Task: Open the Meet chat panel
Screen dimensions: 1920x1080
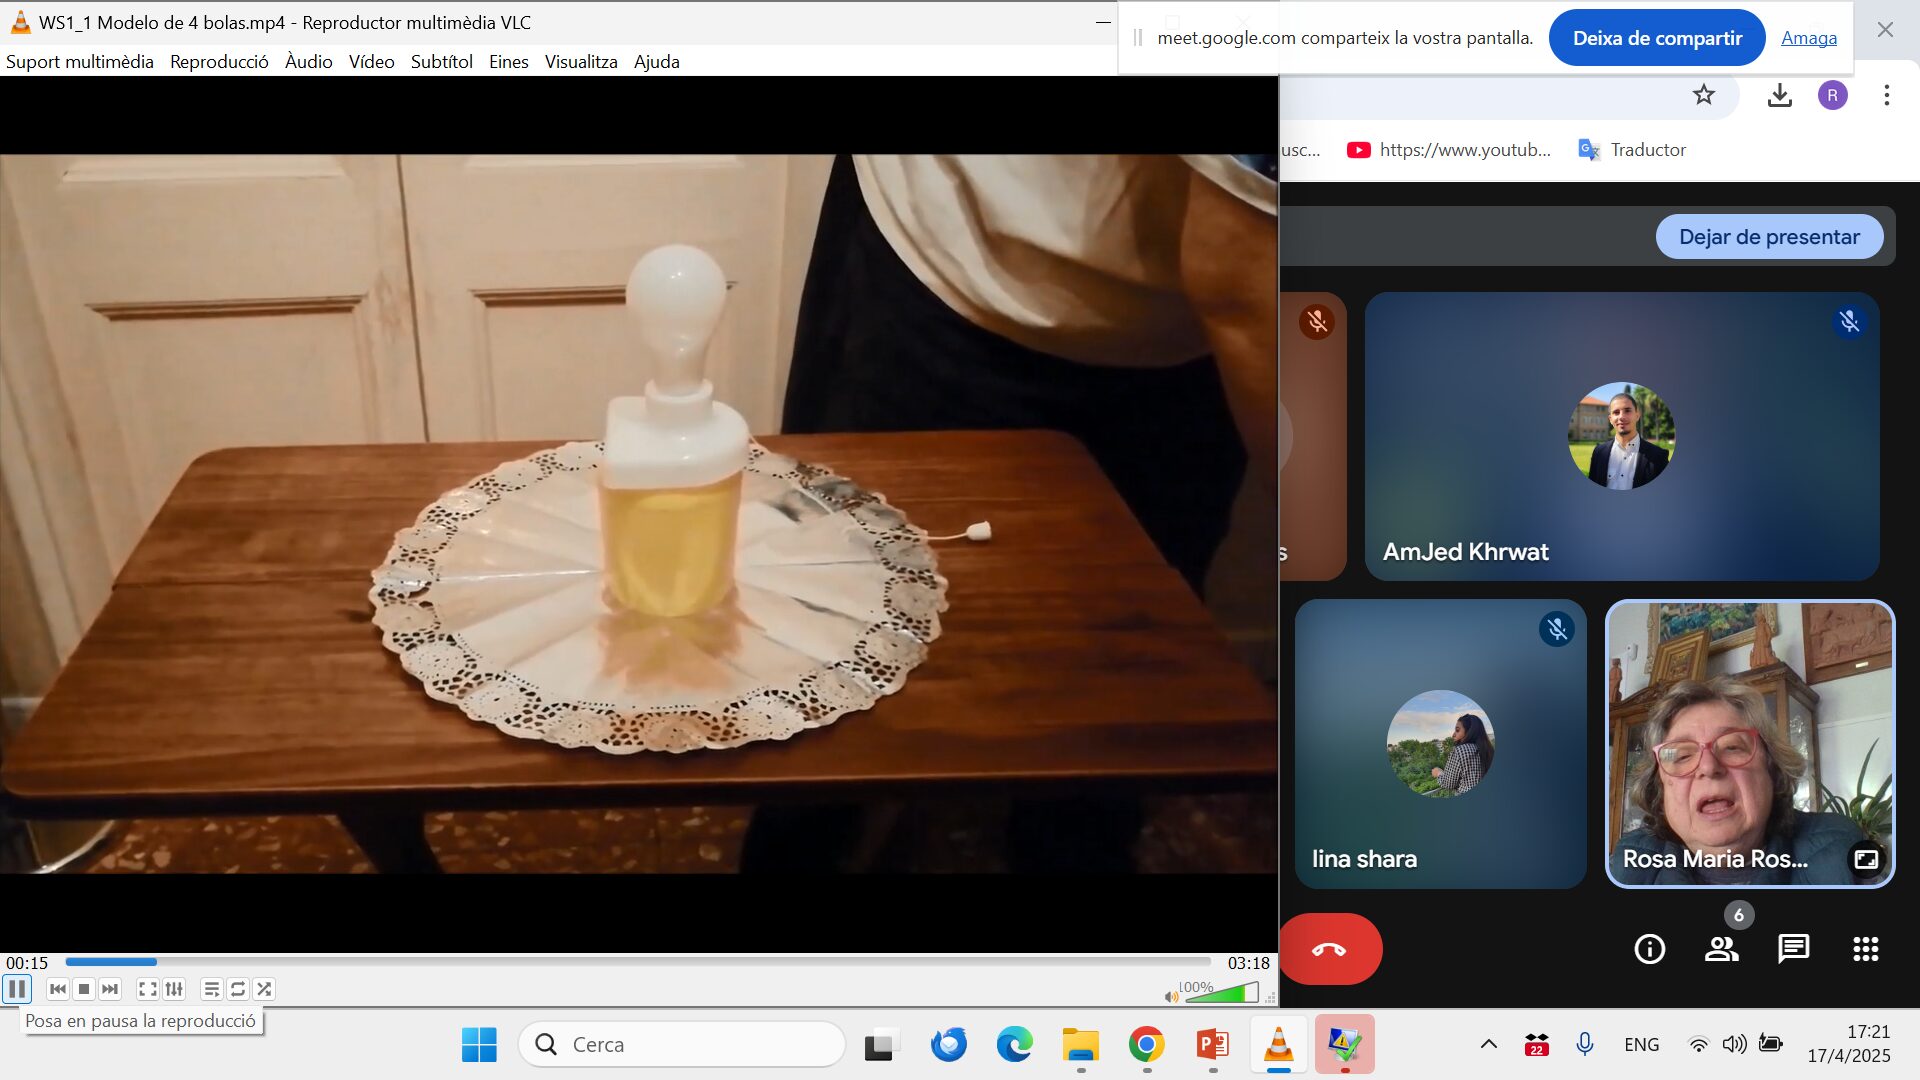Action: tap(1793, 949)
